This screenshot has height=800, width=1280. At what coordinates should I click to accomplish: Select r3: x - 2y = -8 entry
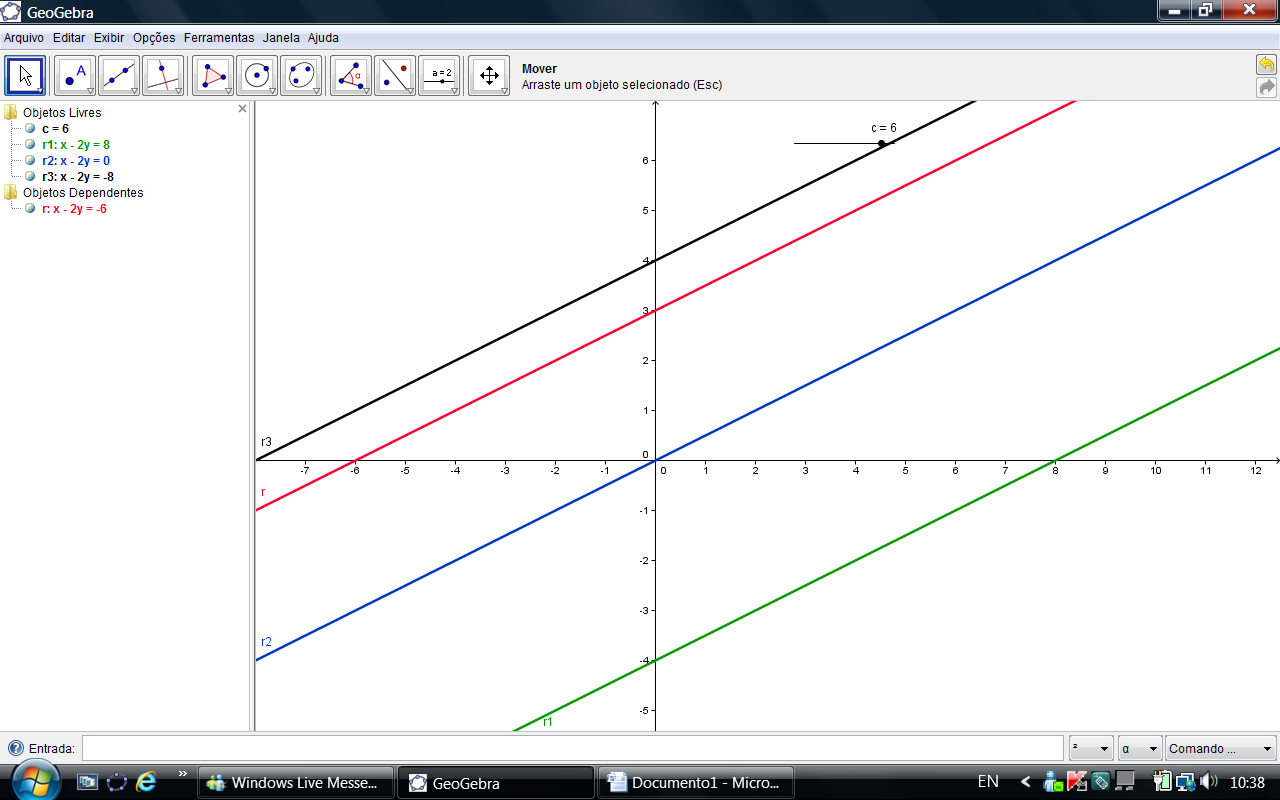[78, 177]
